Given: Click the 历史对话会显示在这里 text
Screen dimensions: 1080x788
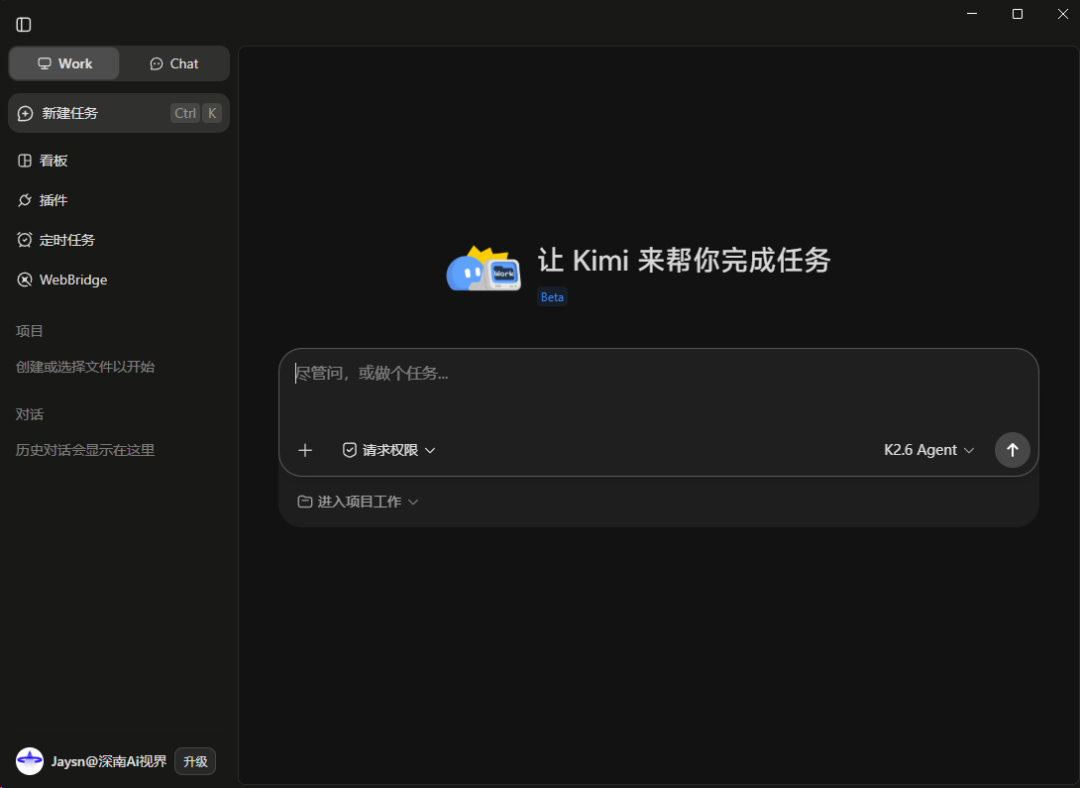Looking at the screenshot, I should click(x=85, y=450).
